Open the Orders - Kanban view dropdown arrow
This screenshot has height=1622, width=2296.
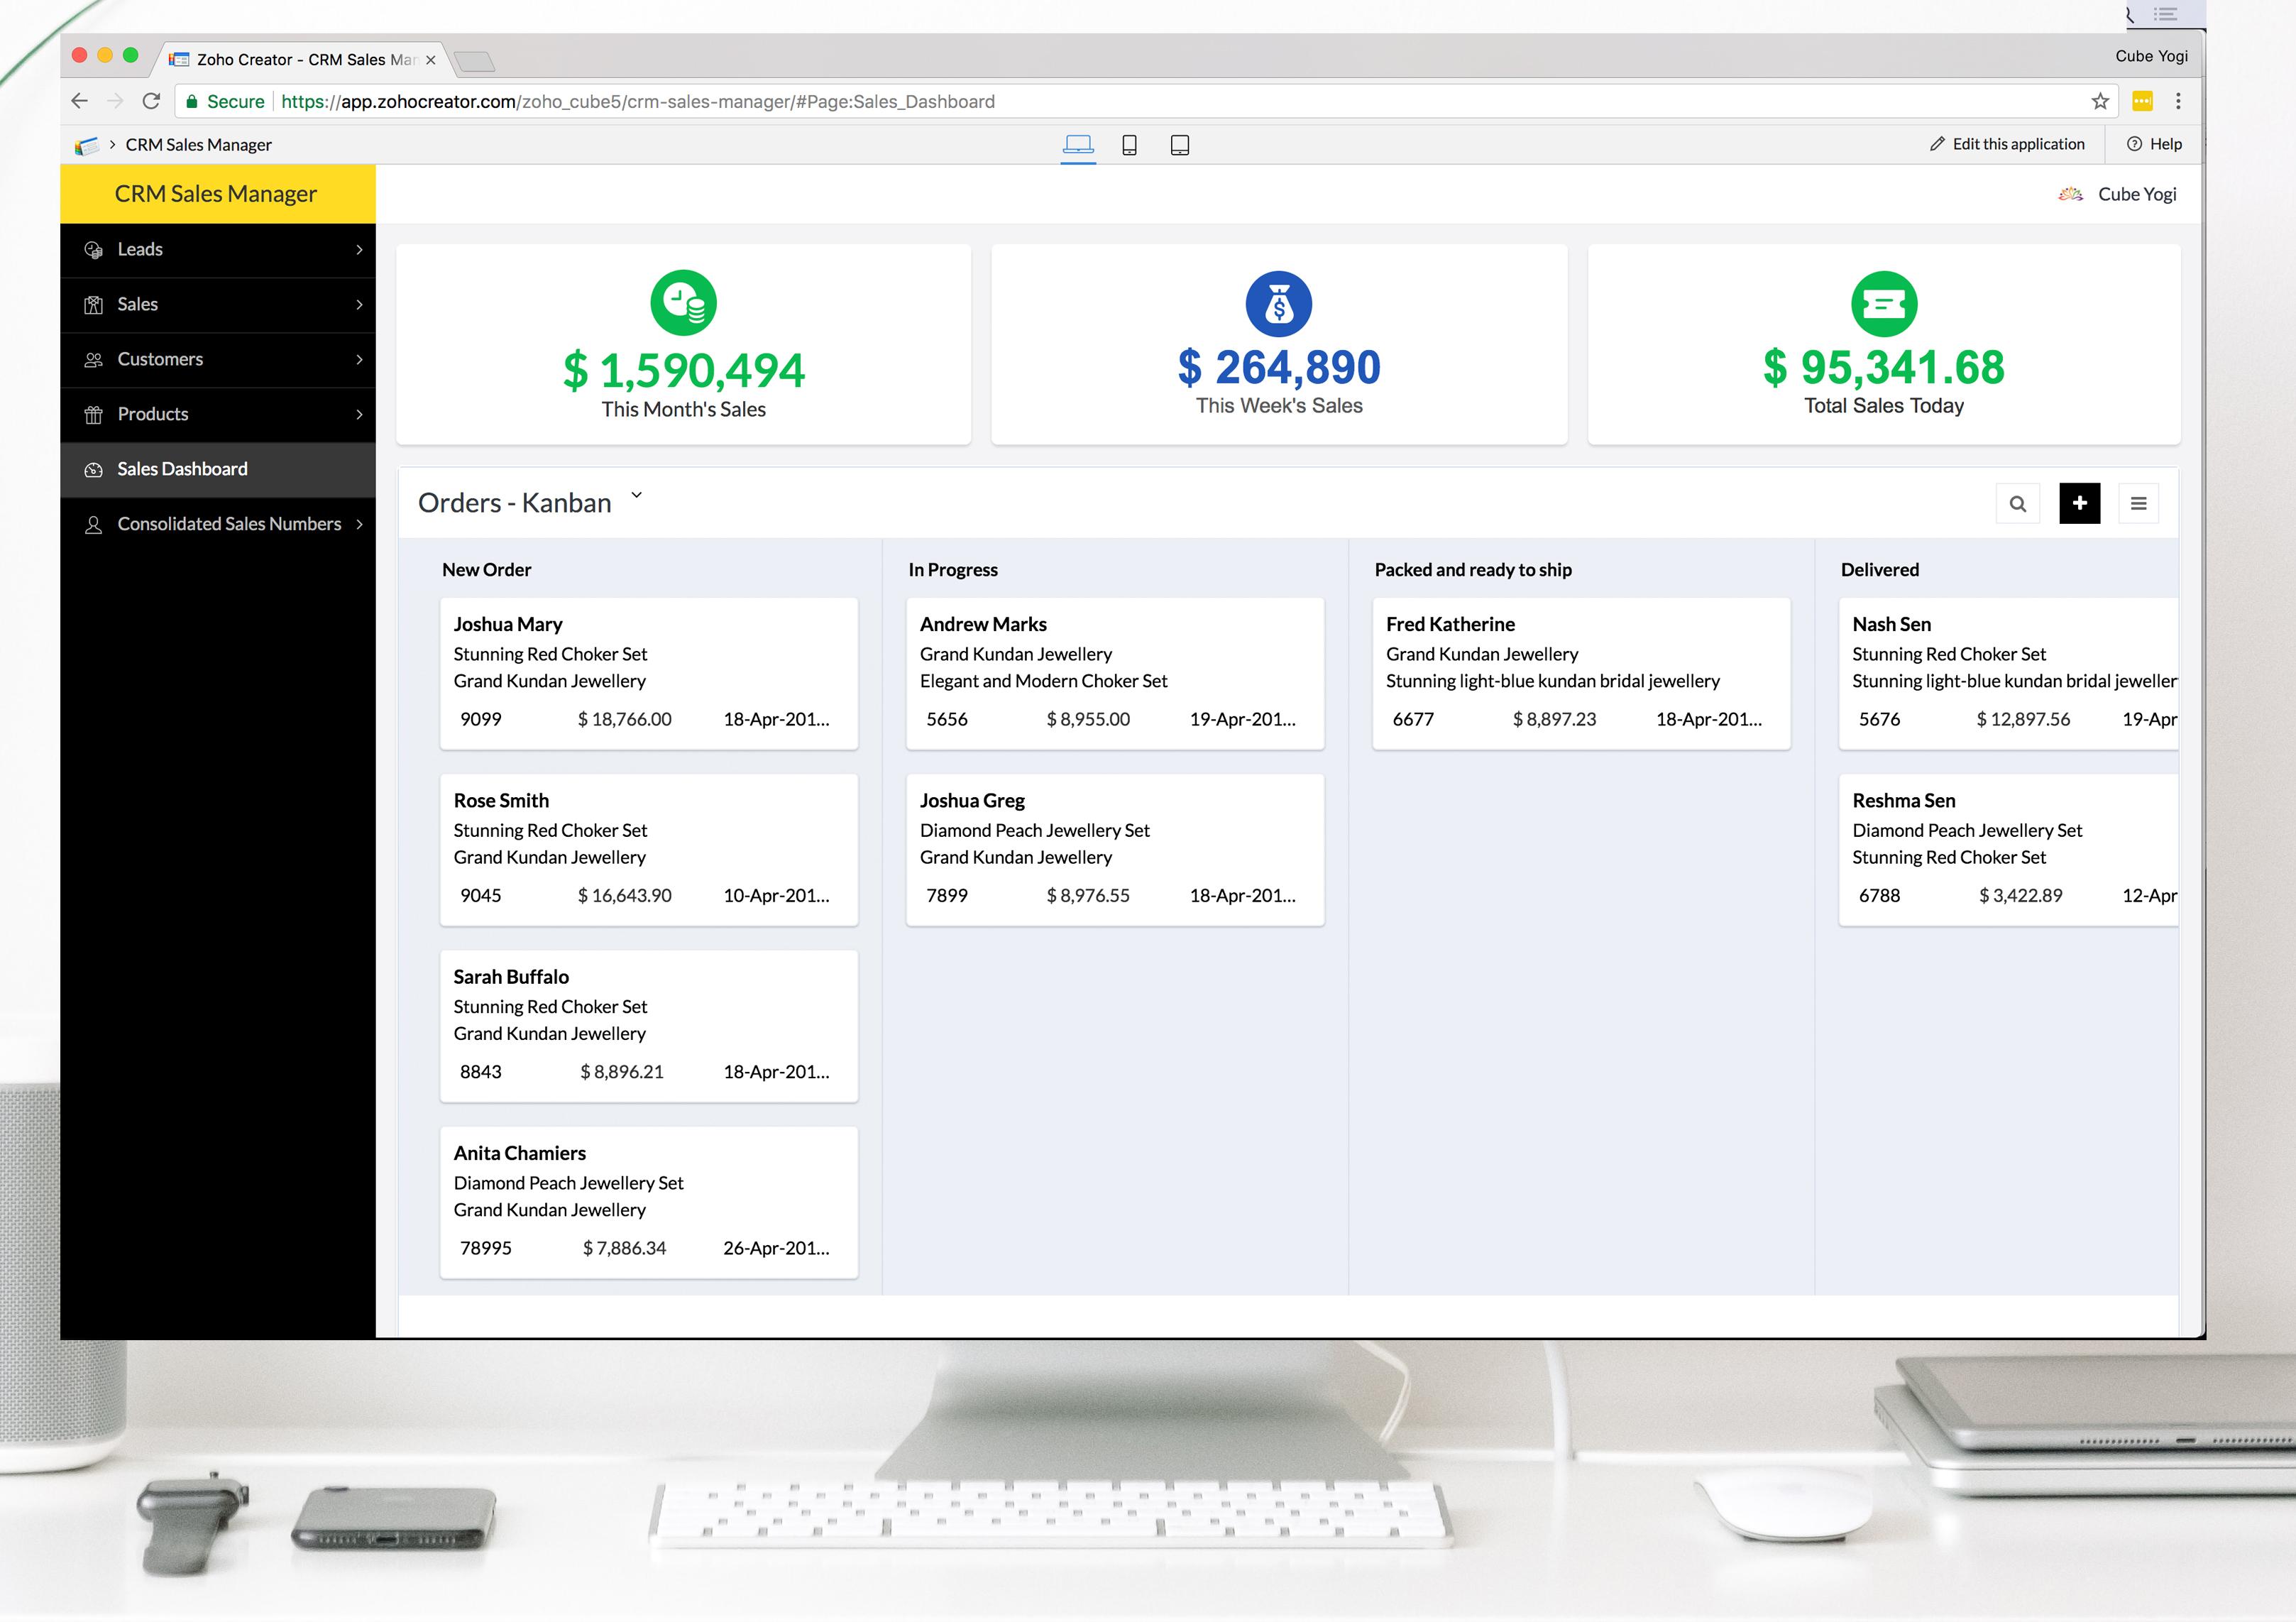(636, 496)
